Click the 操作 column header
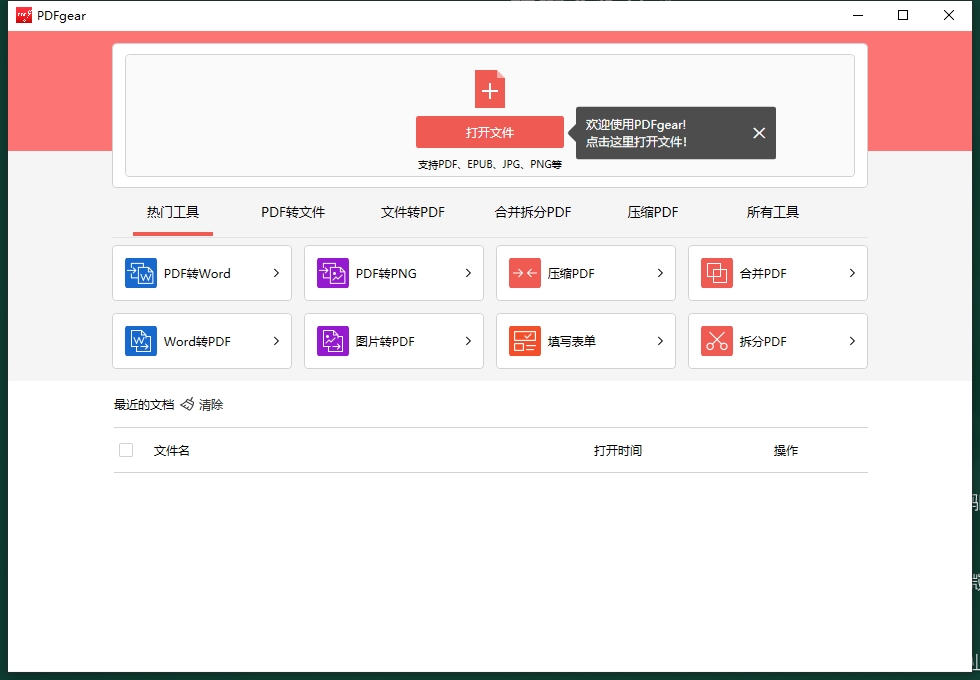The image size is (980, 680). [x=786, y=451]
